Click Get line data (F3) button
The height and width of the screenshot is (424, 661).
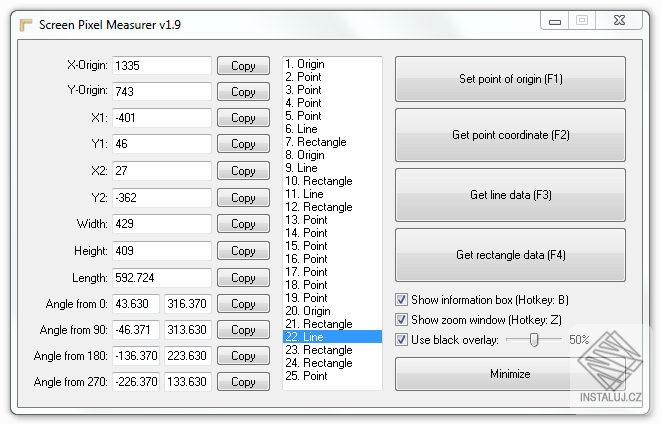510,195
